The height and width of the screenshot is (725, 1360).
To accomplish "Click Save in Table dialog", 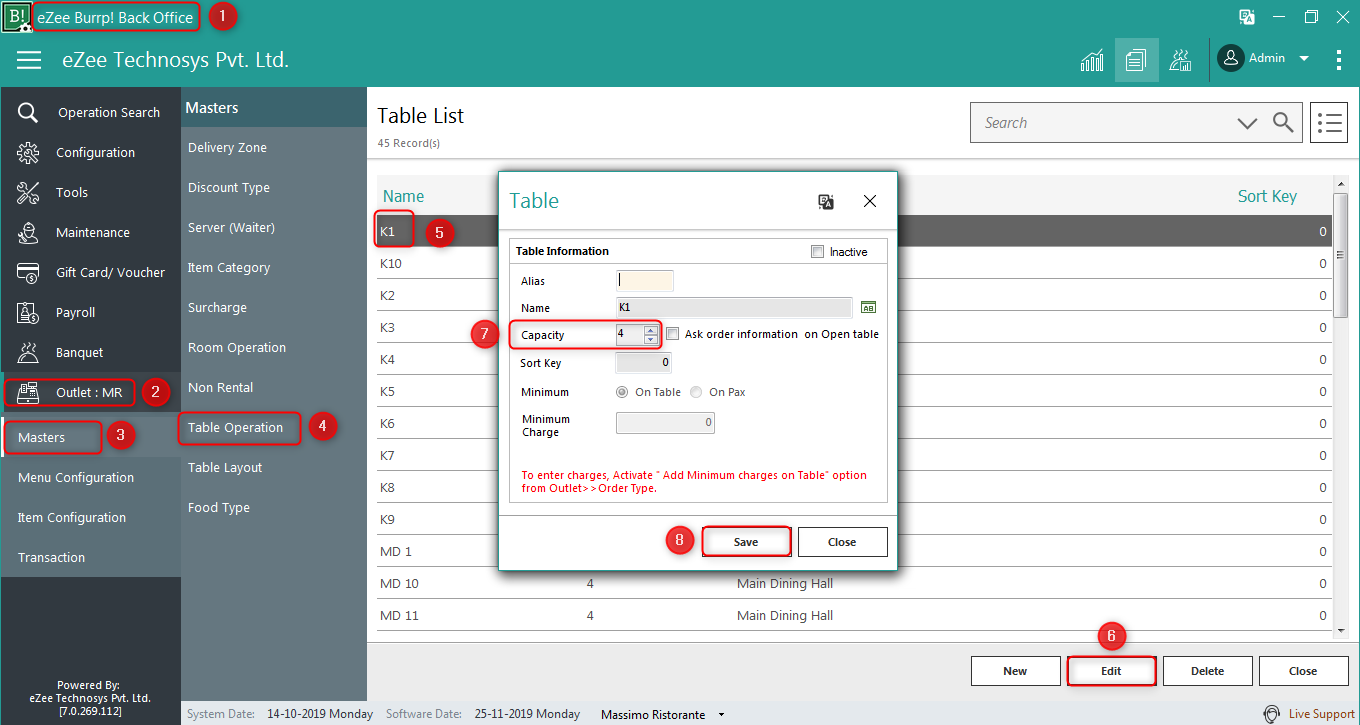I will coord(746,542).
